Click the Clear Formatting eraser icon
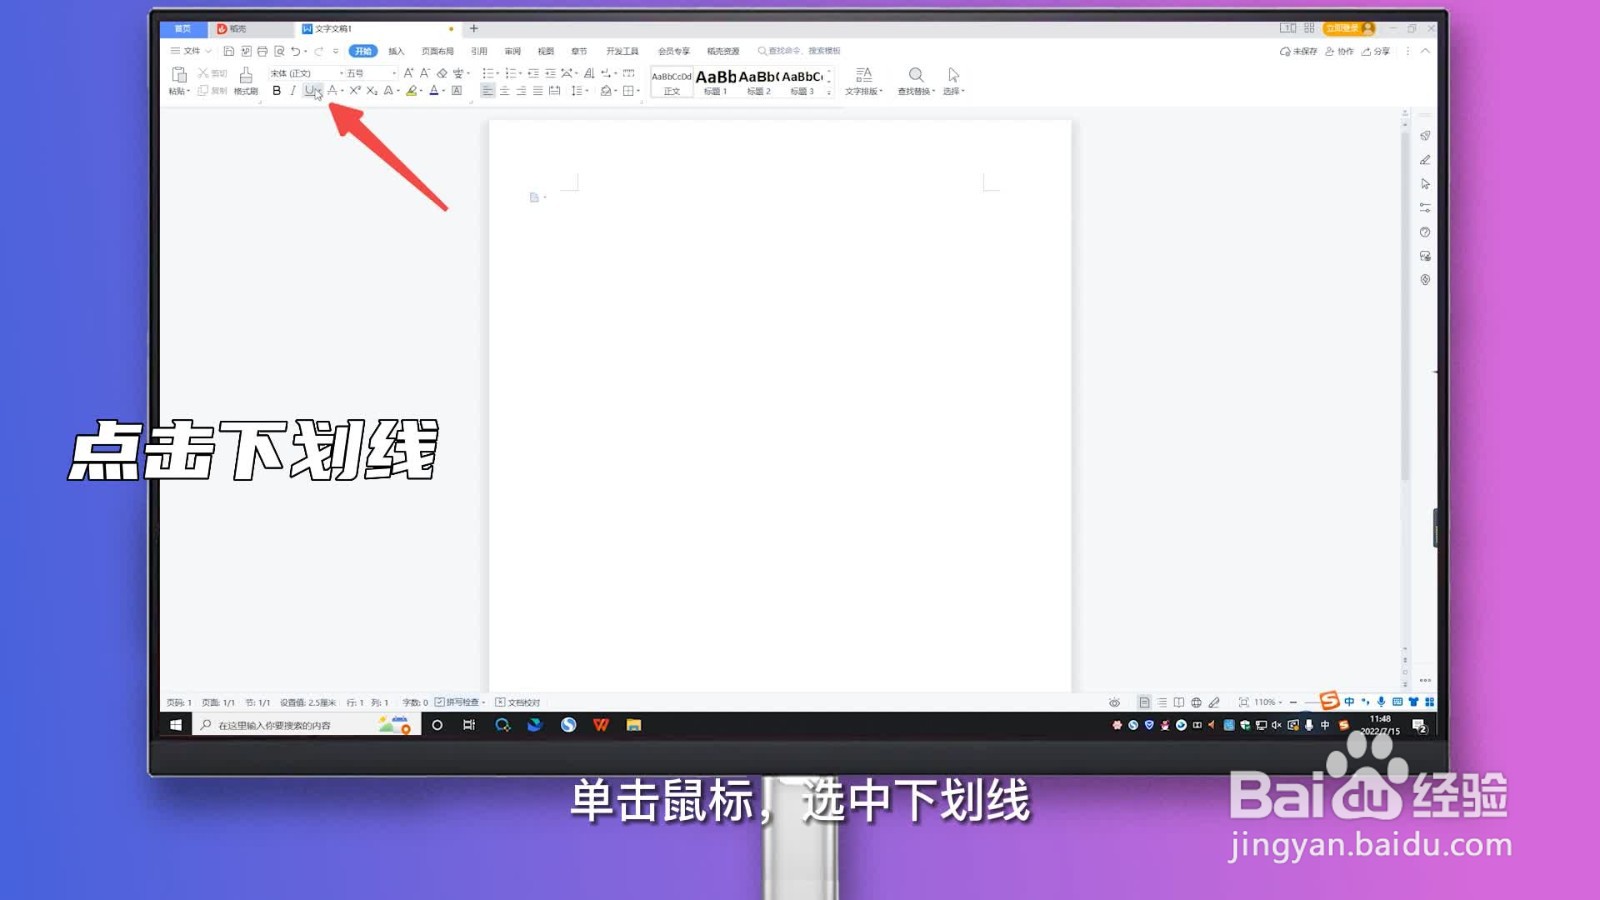Viewport: 1600px width, 900px height. tap(442, 73)
